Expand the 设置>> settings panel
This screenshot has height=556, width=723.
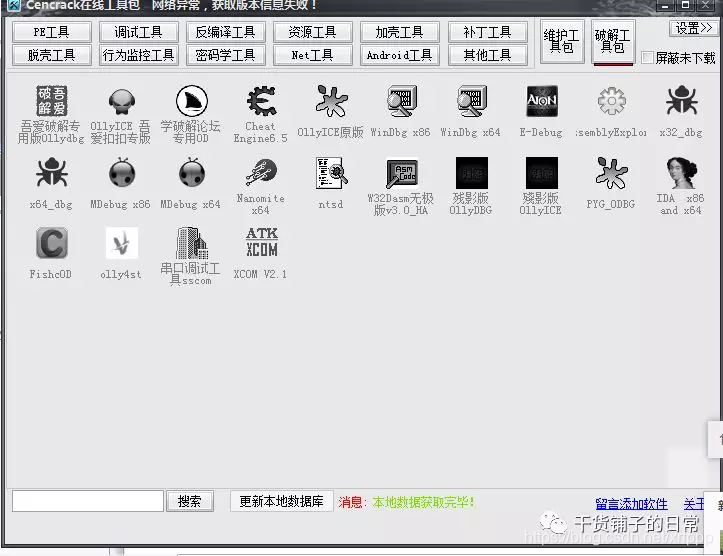coord(693,29)
